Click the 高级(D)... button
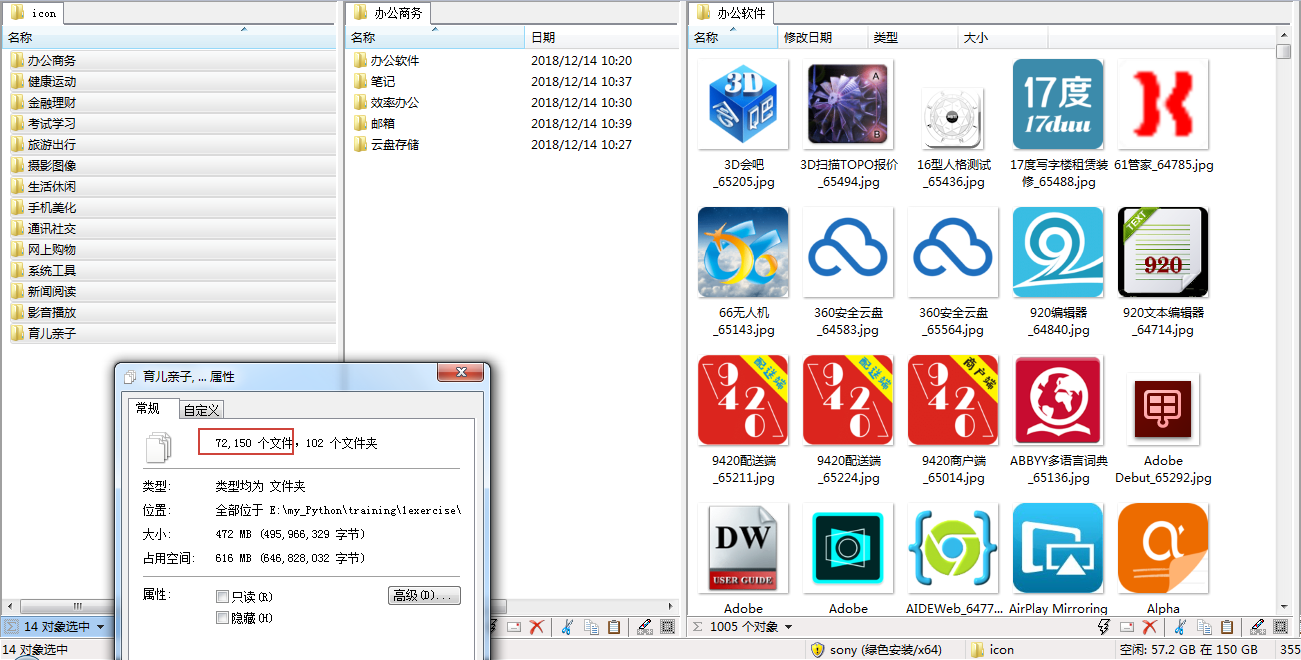The height and width of the screenshot is (660, 1301). 424,596
